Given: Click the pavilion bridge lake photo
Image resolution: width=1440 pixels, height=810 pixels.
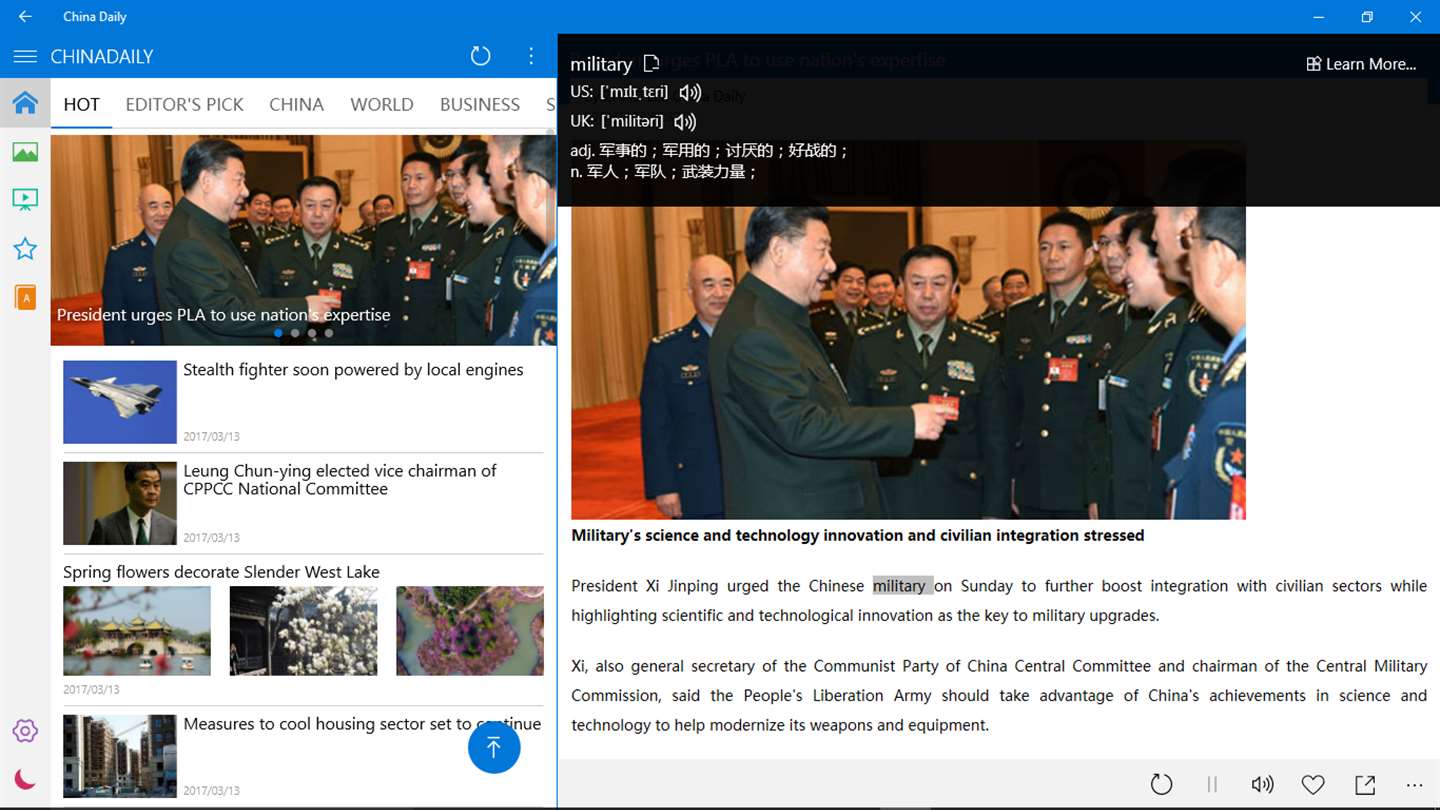Looking at the screenshot, I should pos(137,631).
